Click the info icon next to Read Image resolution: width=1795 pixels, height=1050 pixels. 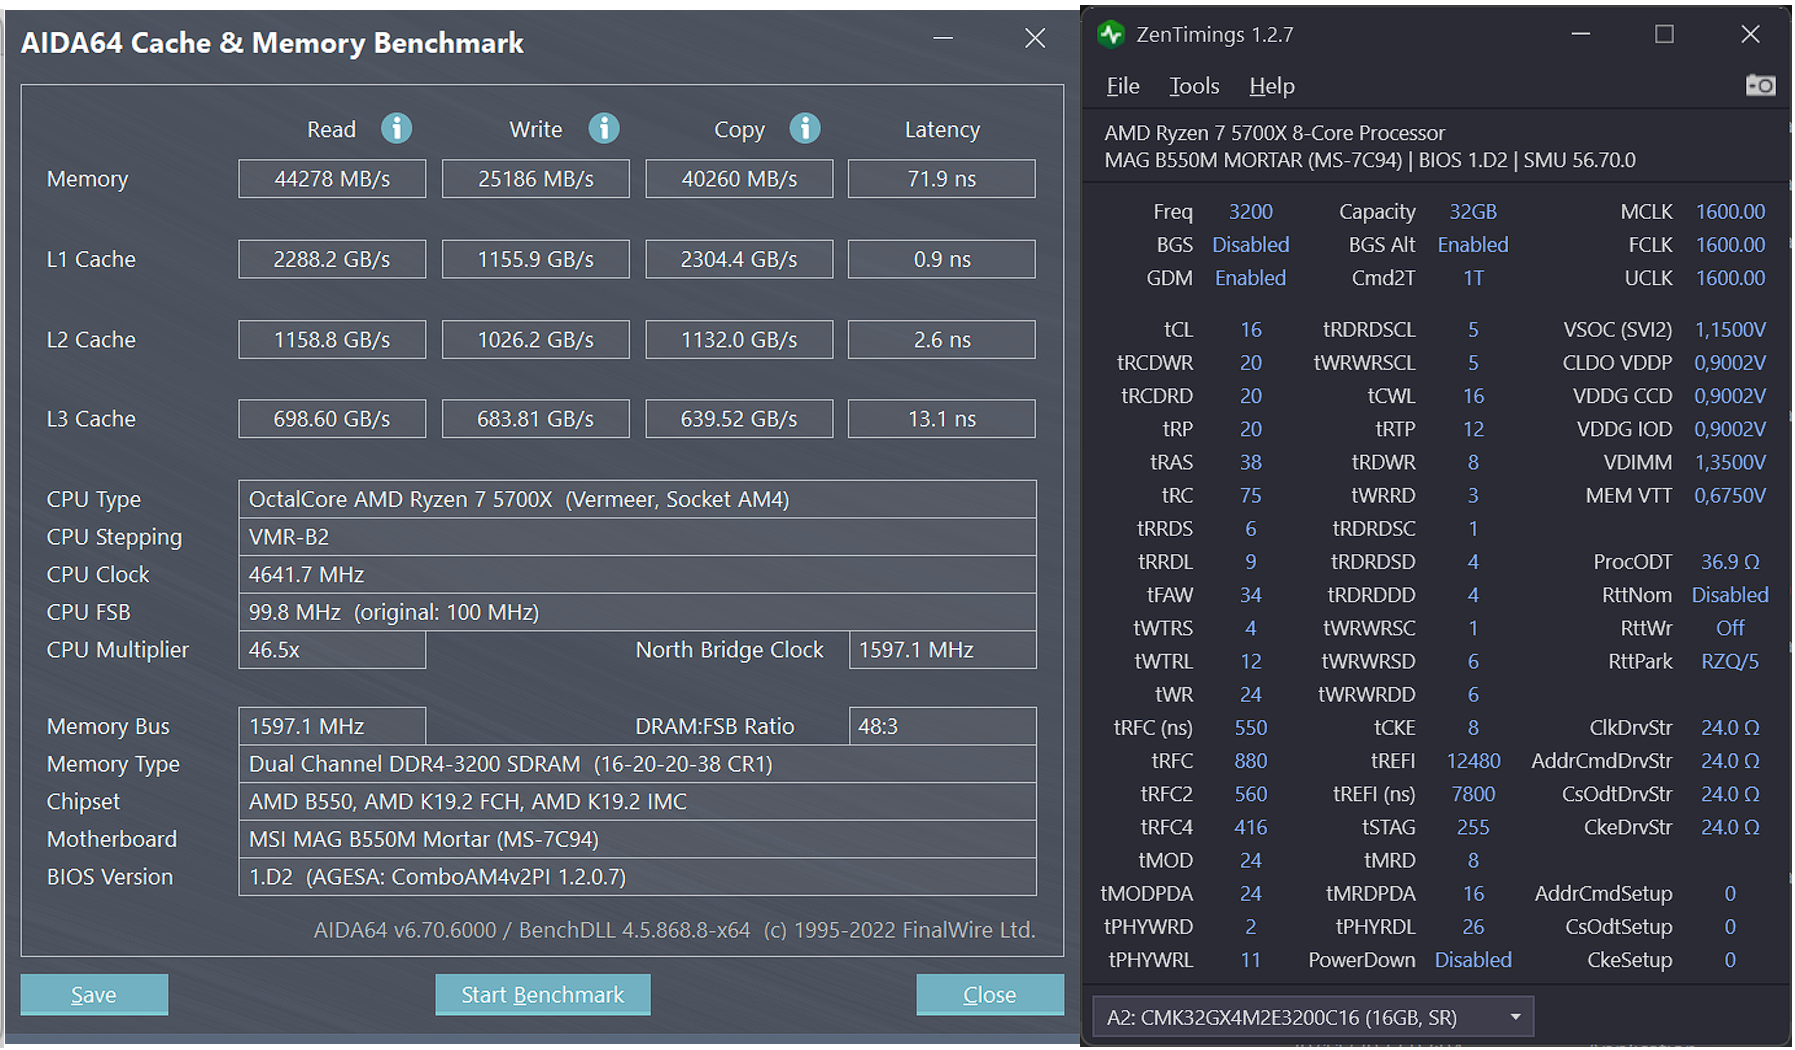[396, 129]
